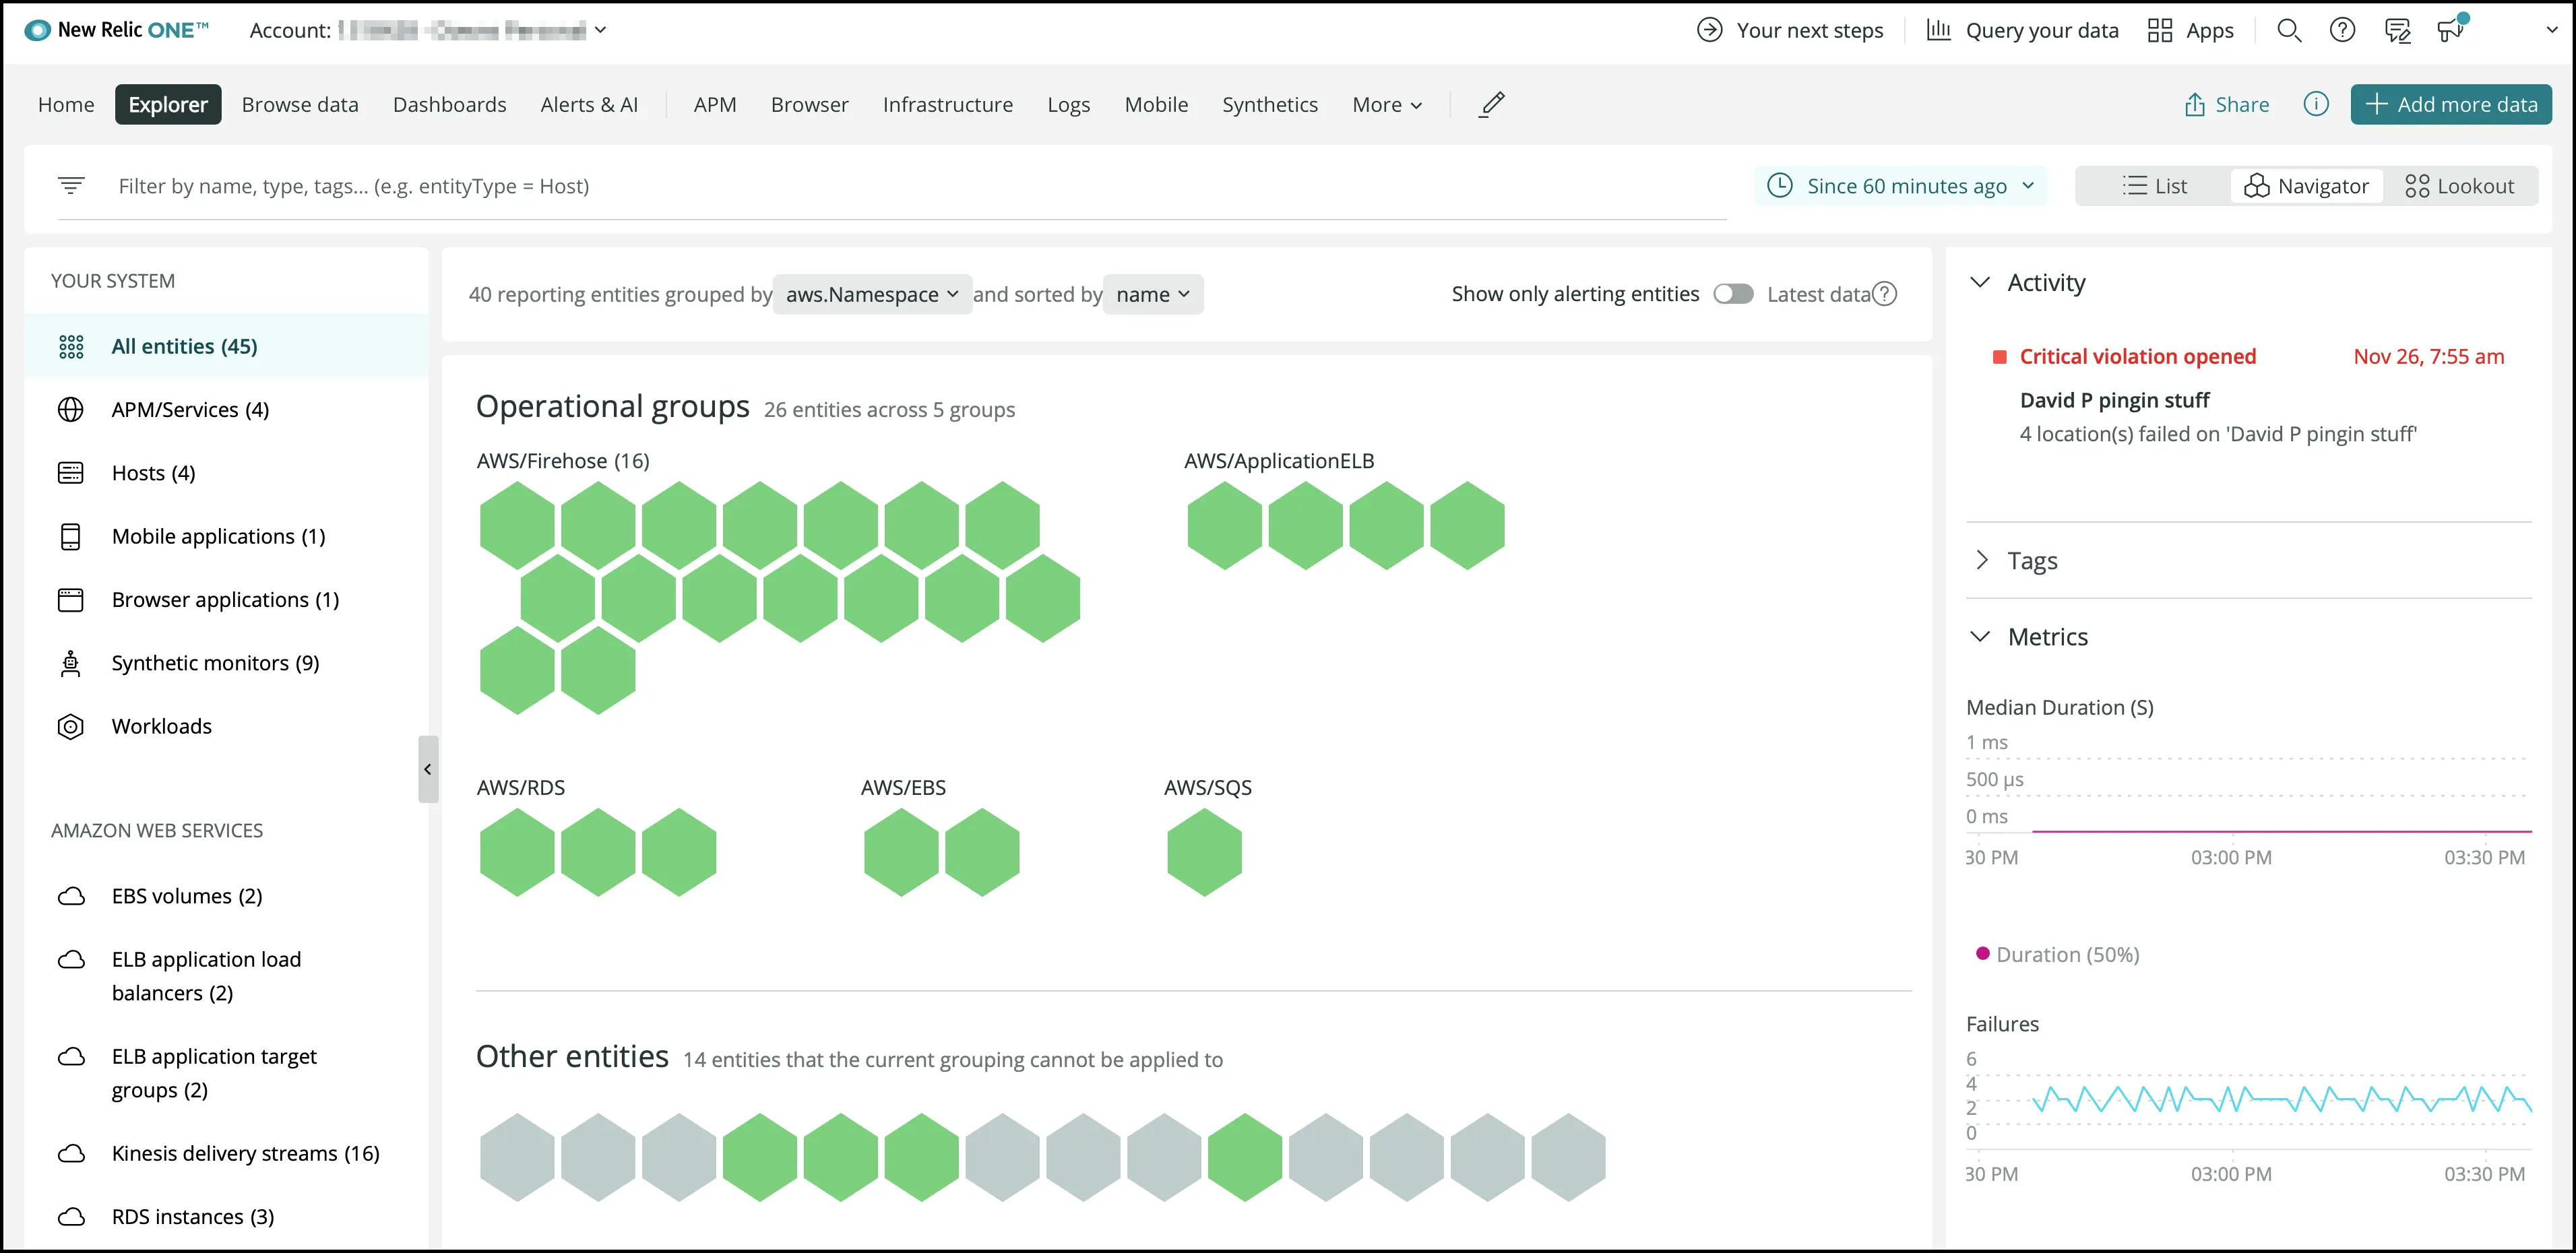Expand the Tags section
2576x1253 pixels.
pos(2031,561)
